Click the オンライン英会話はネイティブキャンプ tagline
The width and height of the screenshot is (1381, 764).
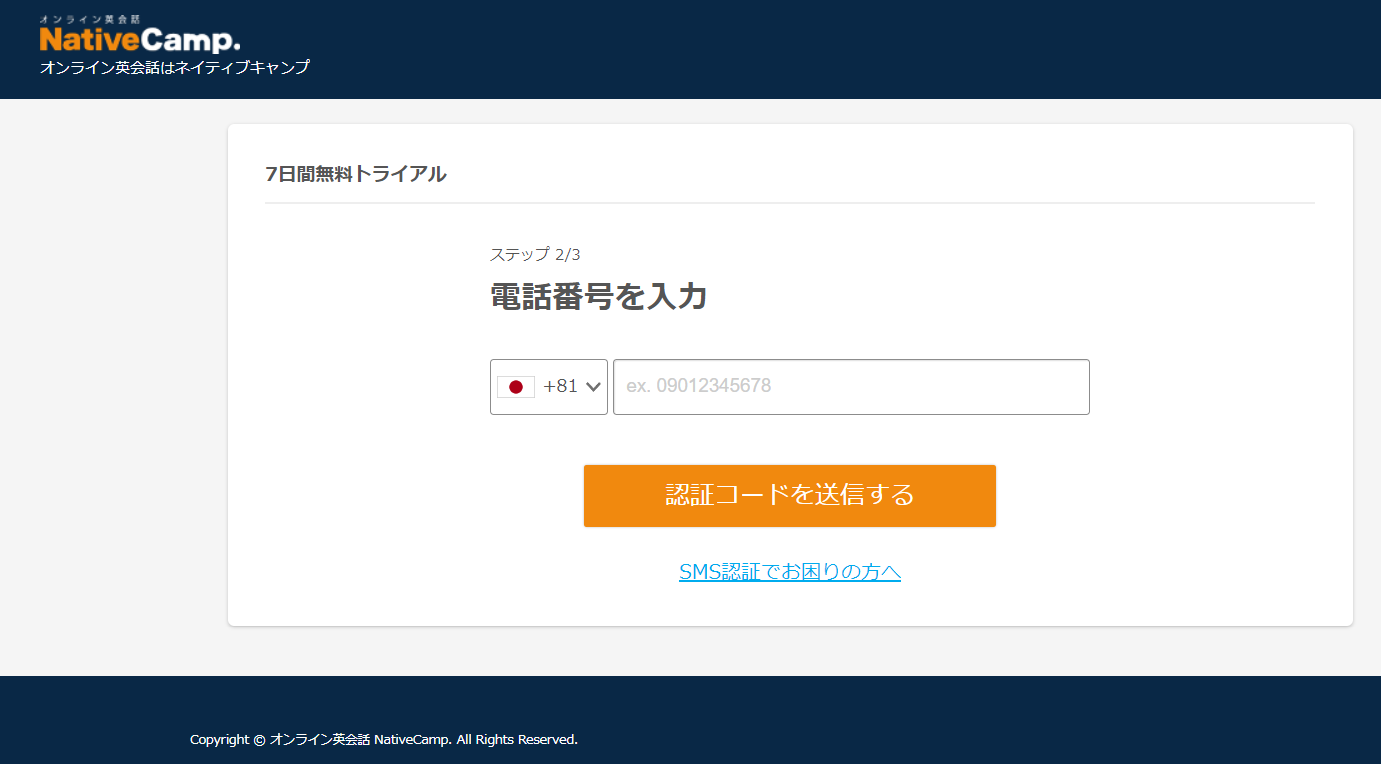(x=175, y=68)
